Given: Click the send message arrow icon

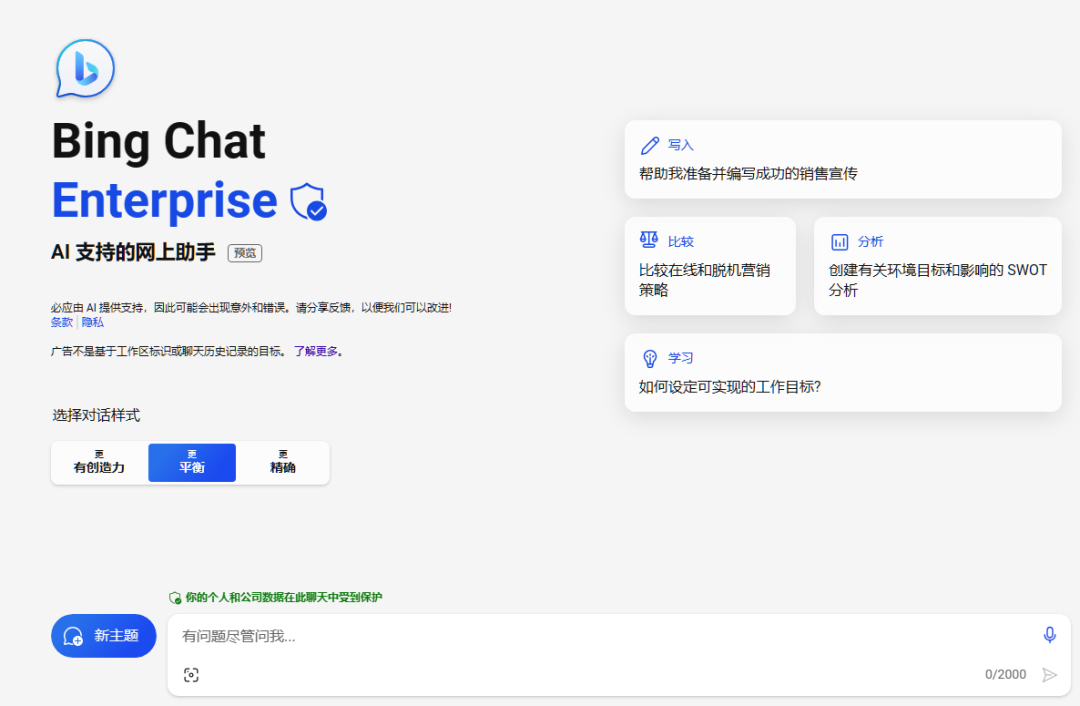Looking at the screenshot, I should [x=1048, y=674].
